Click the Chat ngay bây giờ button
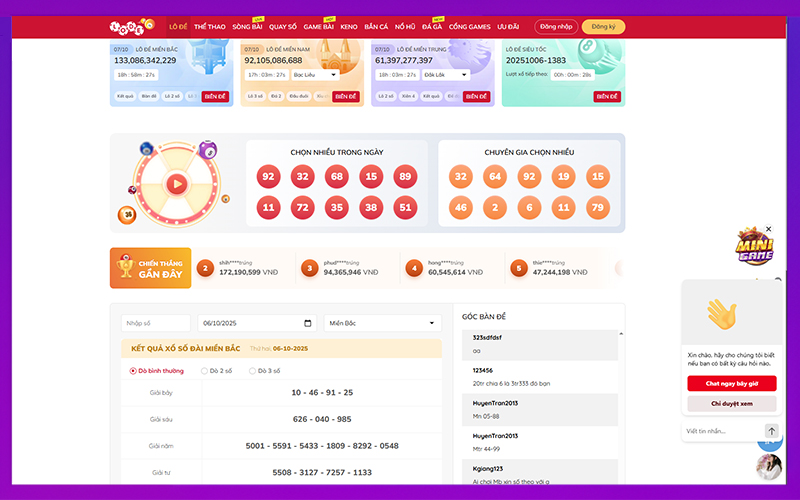The image size is (800, 500). (731, 383)
